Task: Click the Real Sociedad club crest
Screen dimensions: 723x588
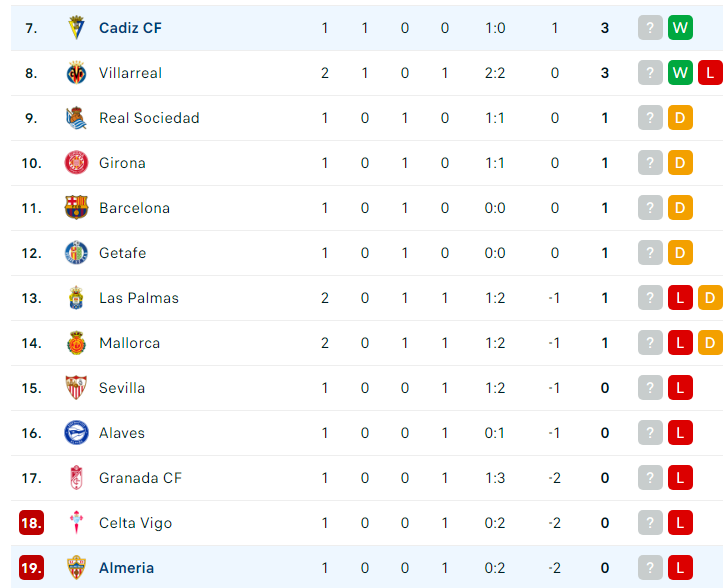Action: (x=76, y=118)
